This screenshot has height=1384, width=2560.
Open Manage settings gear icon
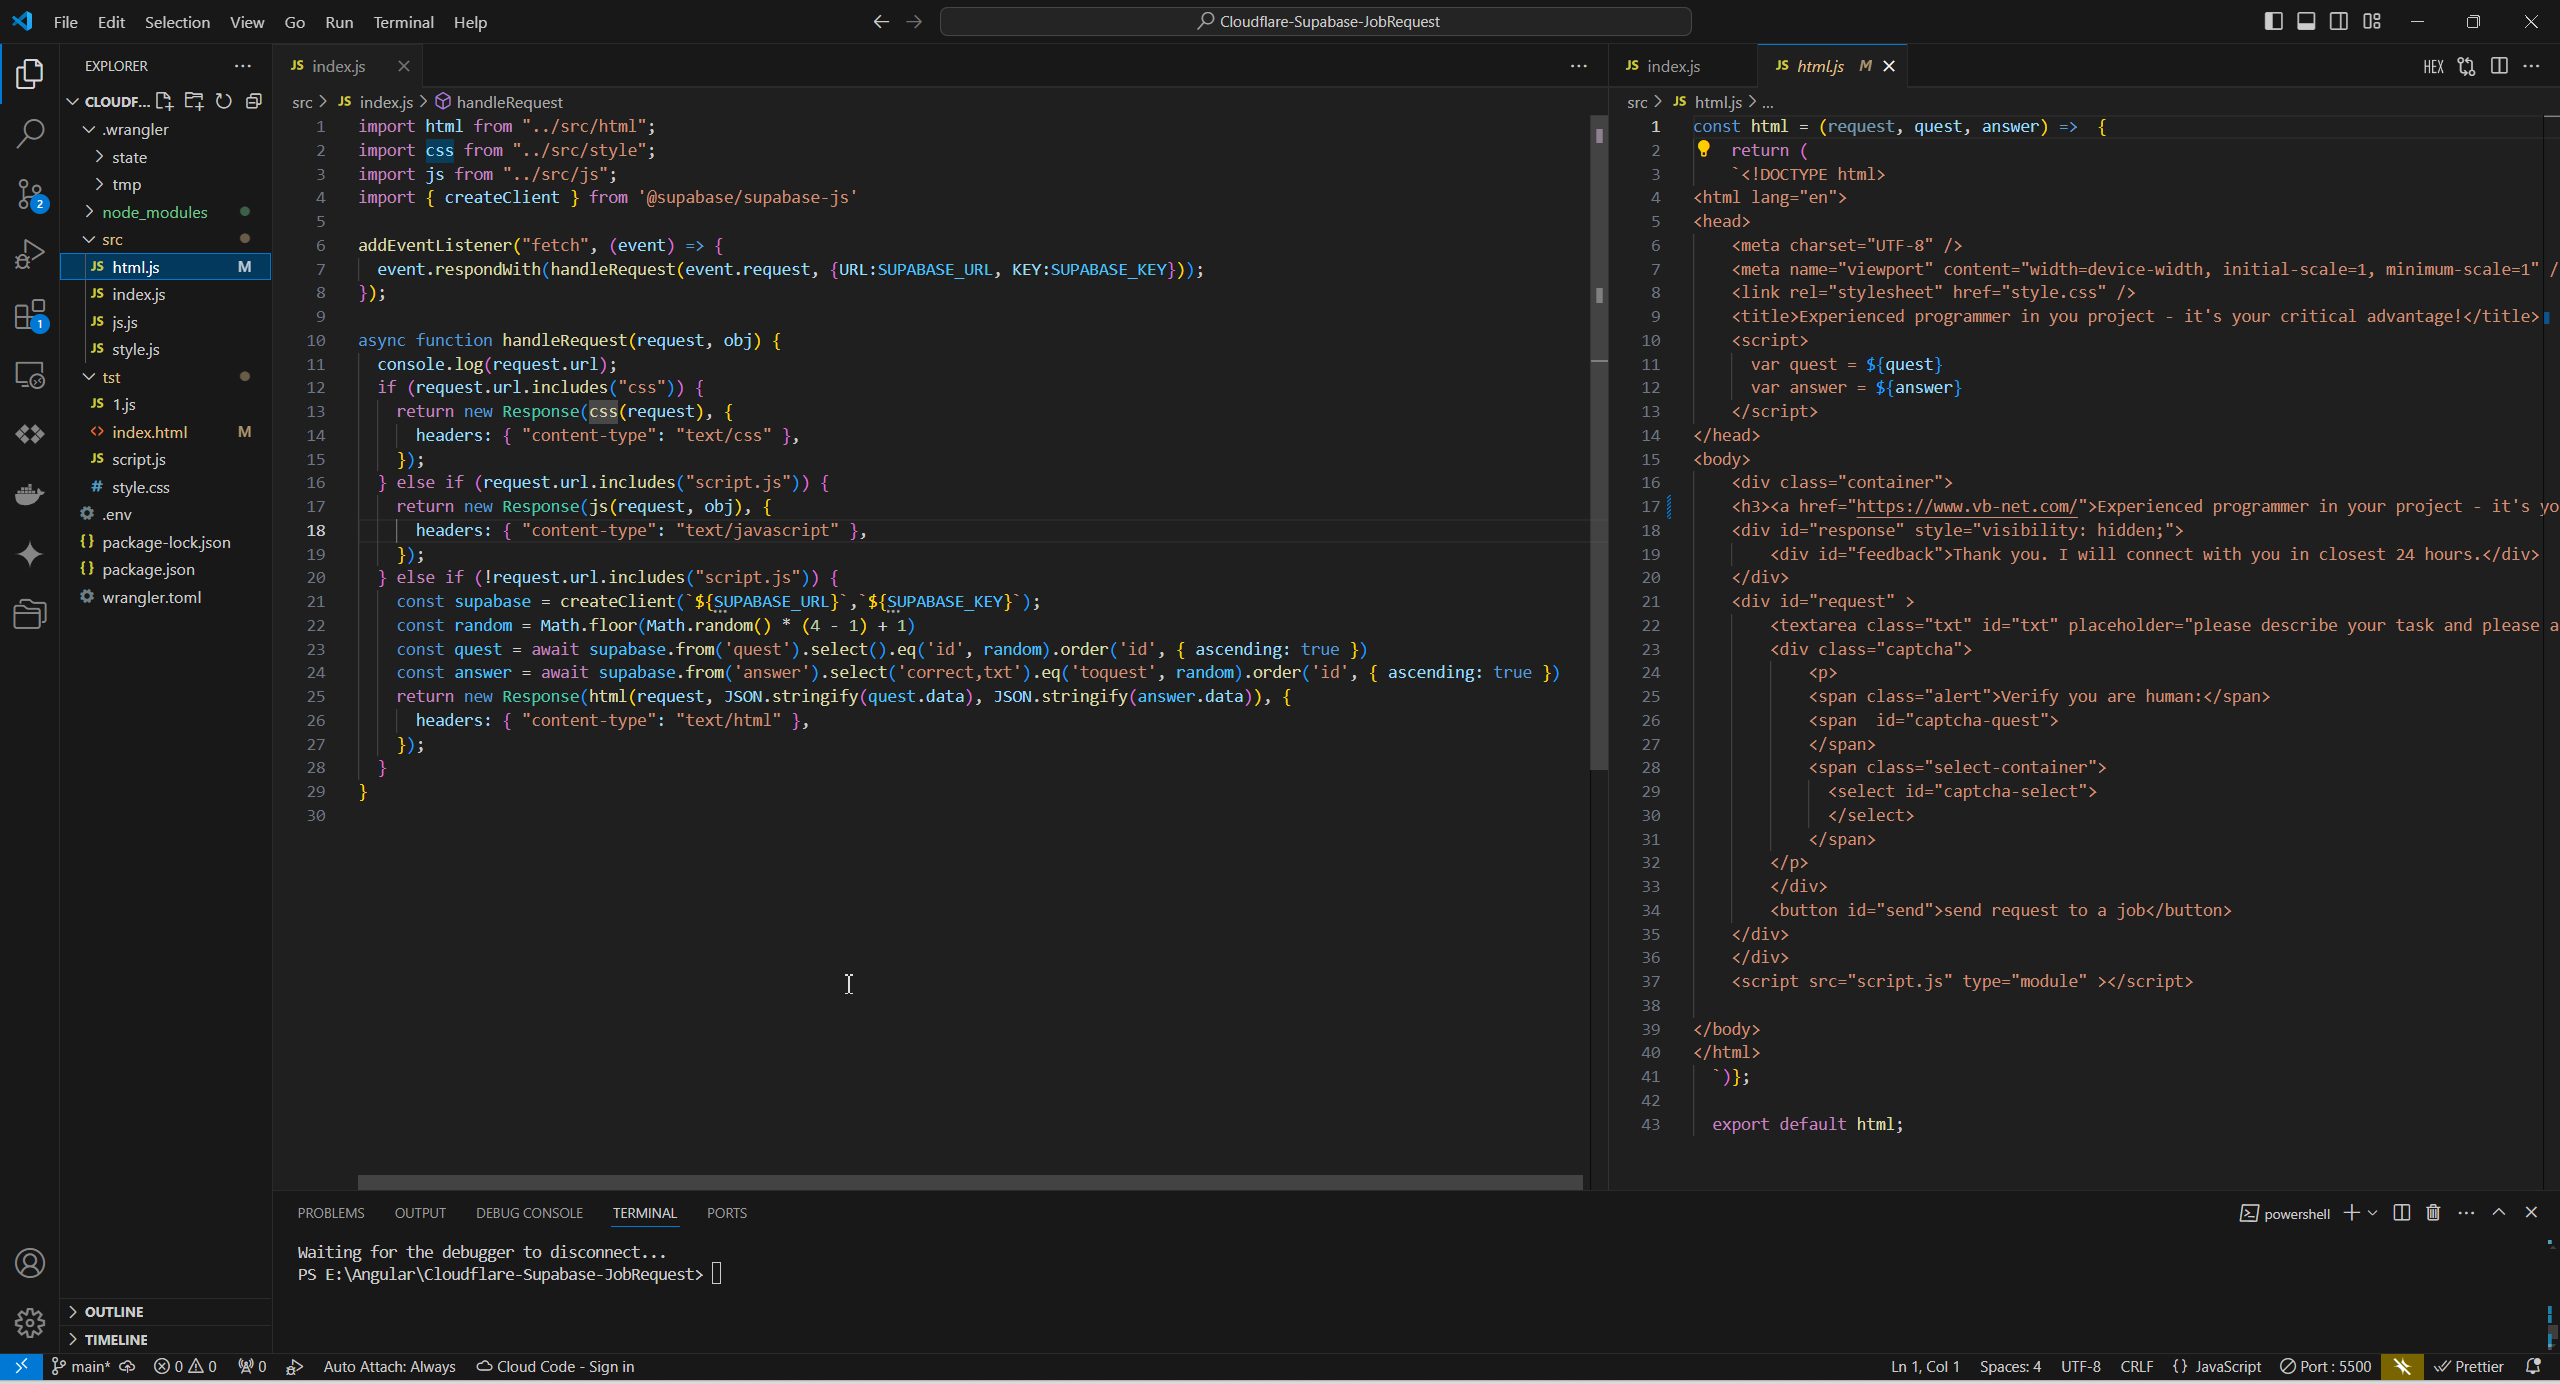click(x=30, y=1323)
